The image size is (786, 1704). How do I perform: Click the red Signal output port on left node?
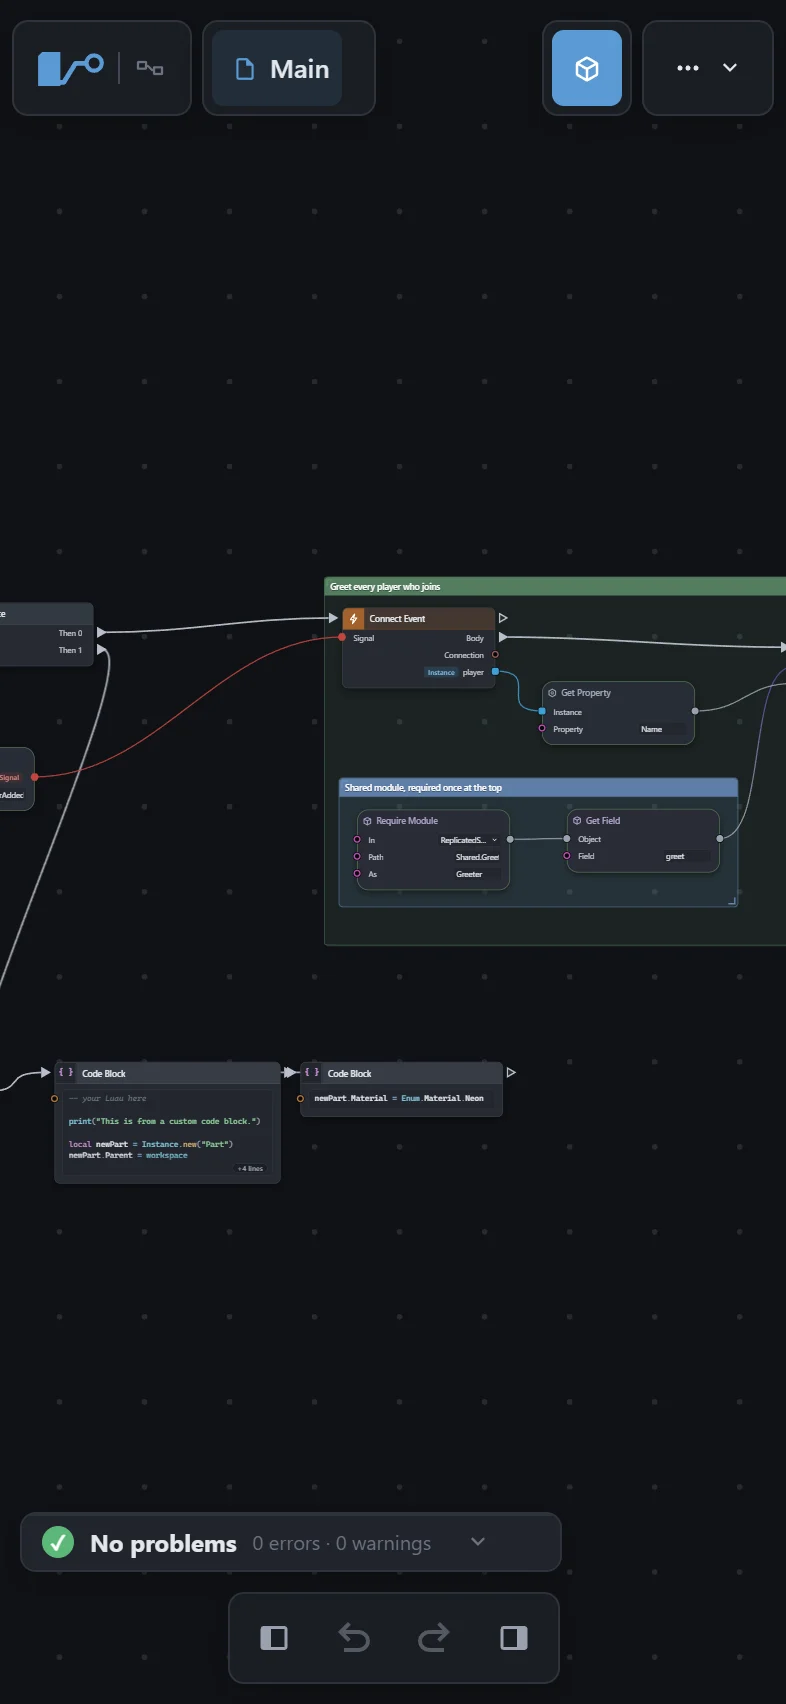(x=35, y=777)
